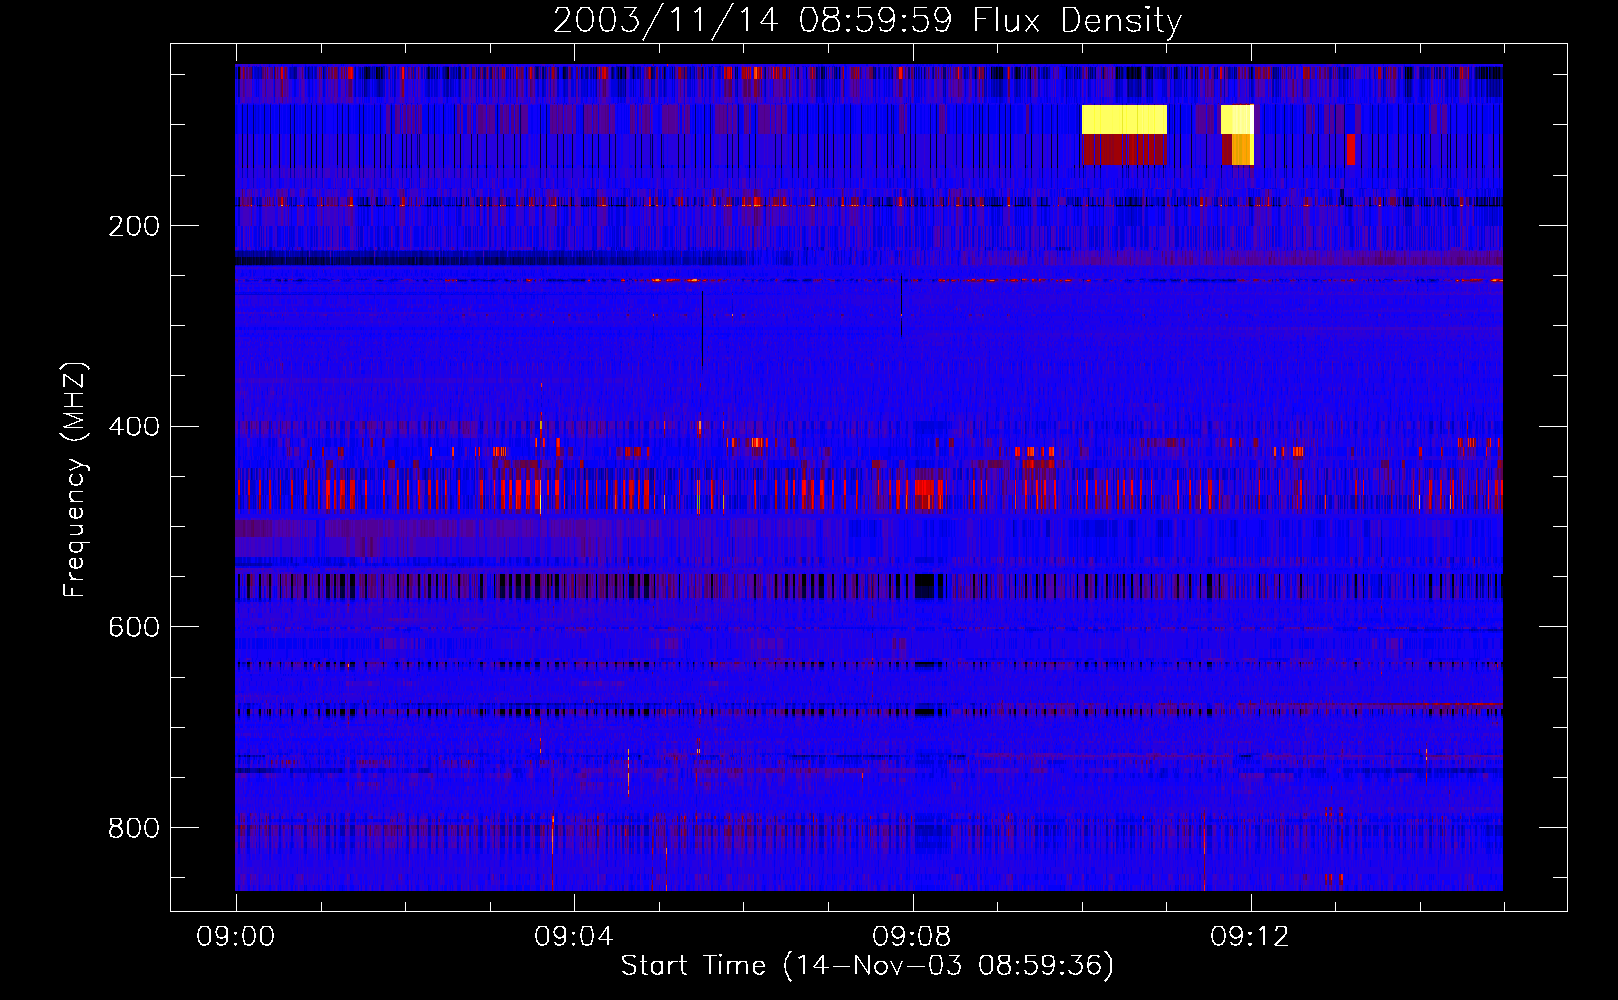This screenshot has height=1000, width=1618.
Task: Click the 600 frequency tick label
Action: pos(134,627)
